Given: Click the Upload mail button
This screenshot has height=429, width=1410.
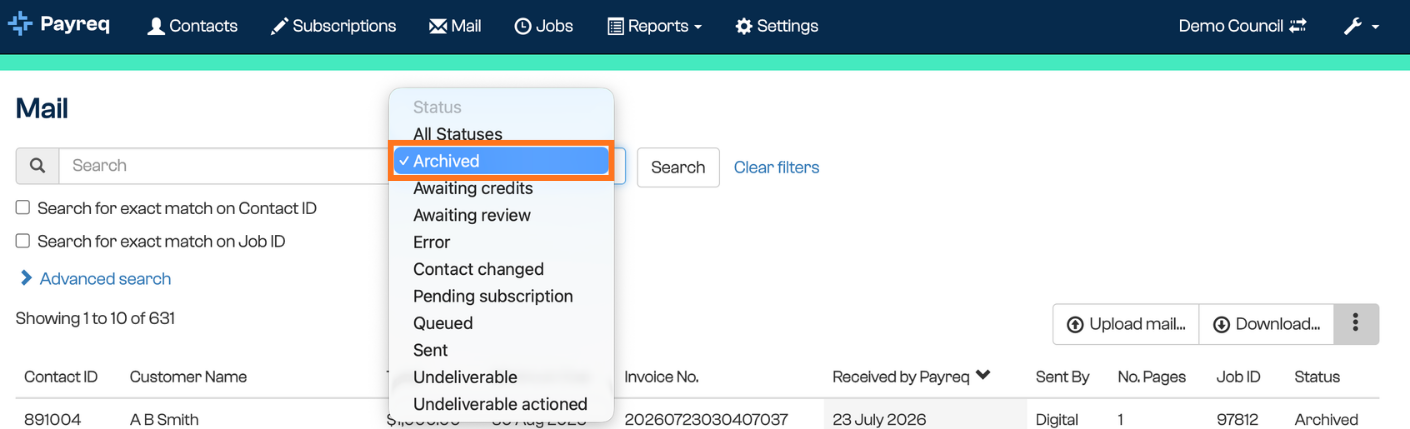Looking at the screenshot, I should [x=1126, y=324].
